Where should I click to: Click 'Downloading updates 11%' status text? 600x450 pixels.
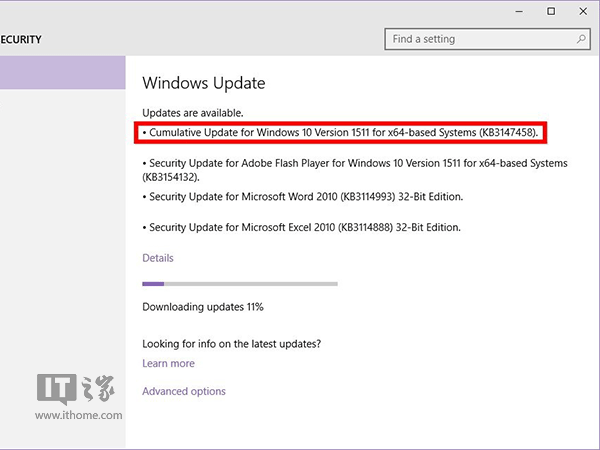203,307
